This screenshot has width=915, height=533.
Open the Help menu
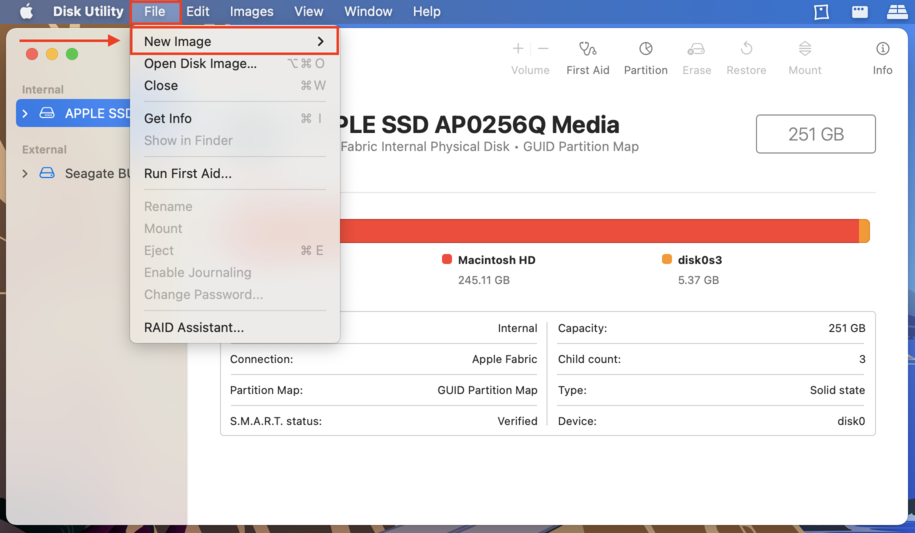tap(427, 12)
